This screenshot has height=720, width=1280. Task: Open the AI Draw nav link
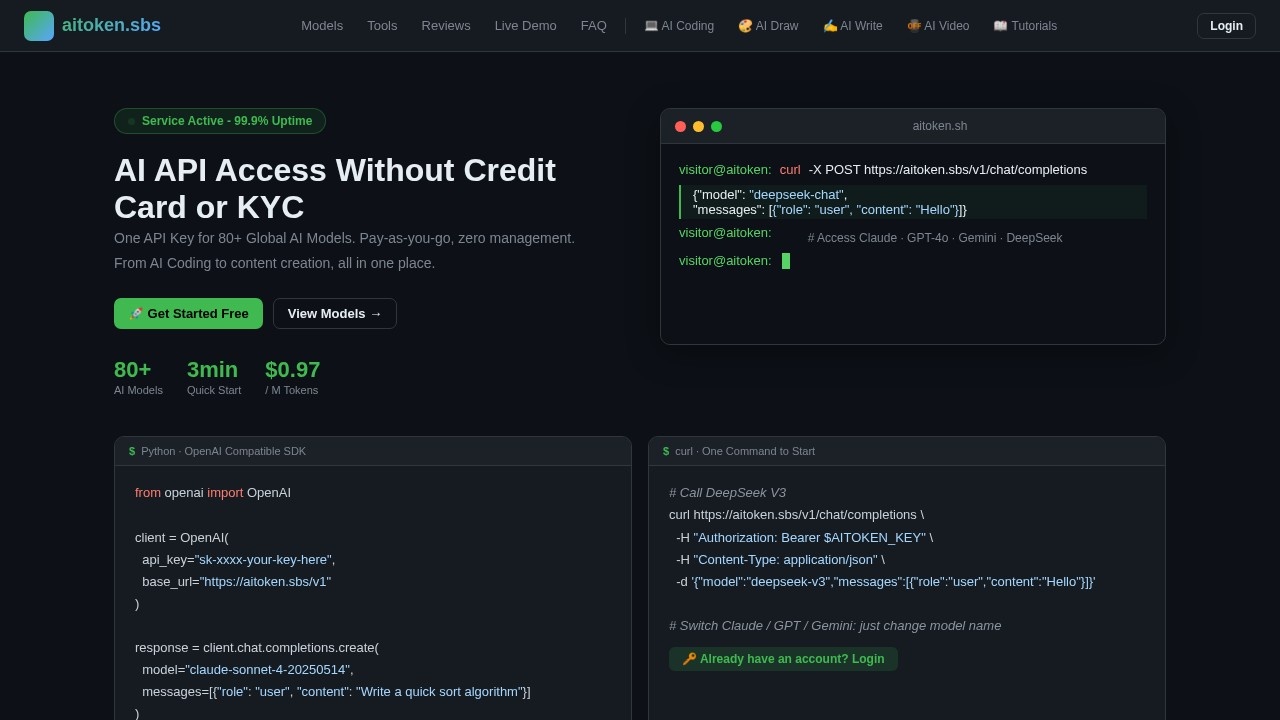[x=768, y=26]
